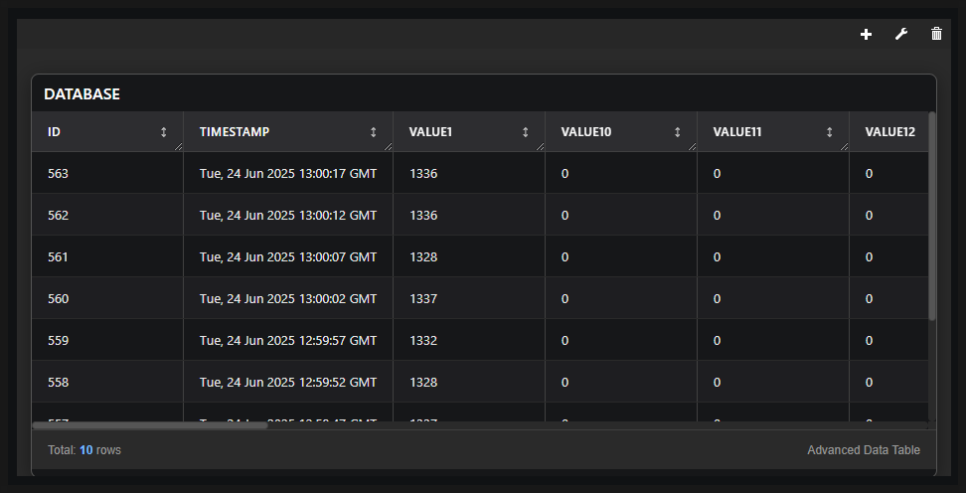This screenshot has height=493, width=966.
Task: Click timestamp 12:59:57 GMT cell
Action: click(x=288, y=340)
